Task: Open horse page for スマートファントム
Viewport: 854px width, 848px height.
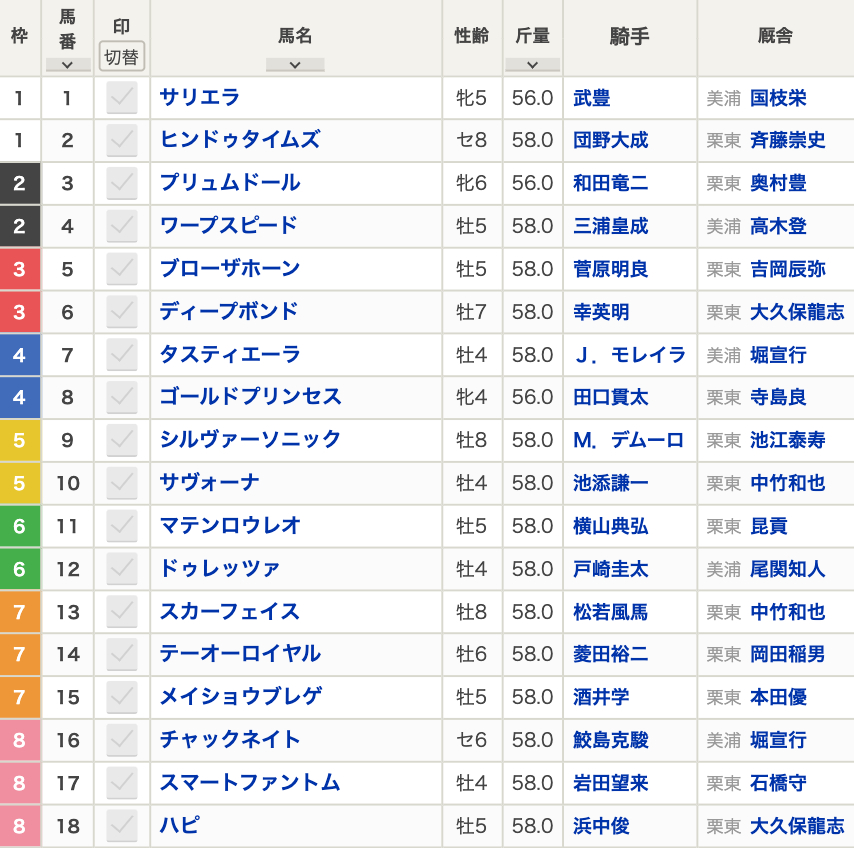Action: [250, 783]
